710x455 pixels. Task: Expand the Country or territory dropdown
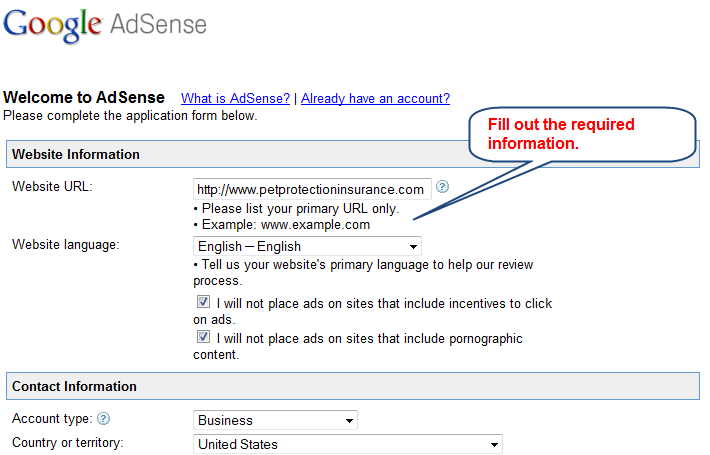coord(348,444)
